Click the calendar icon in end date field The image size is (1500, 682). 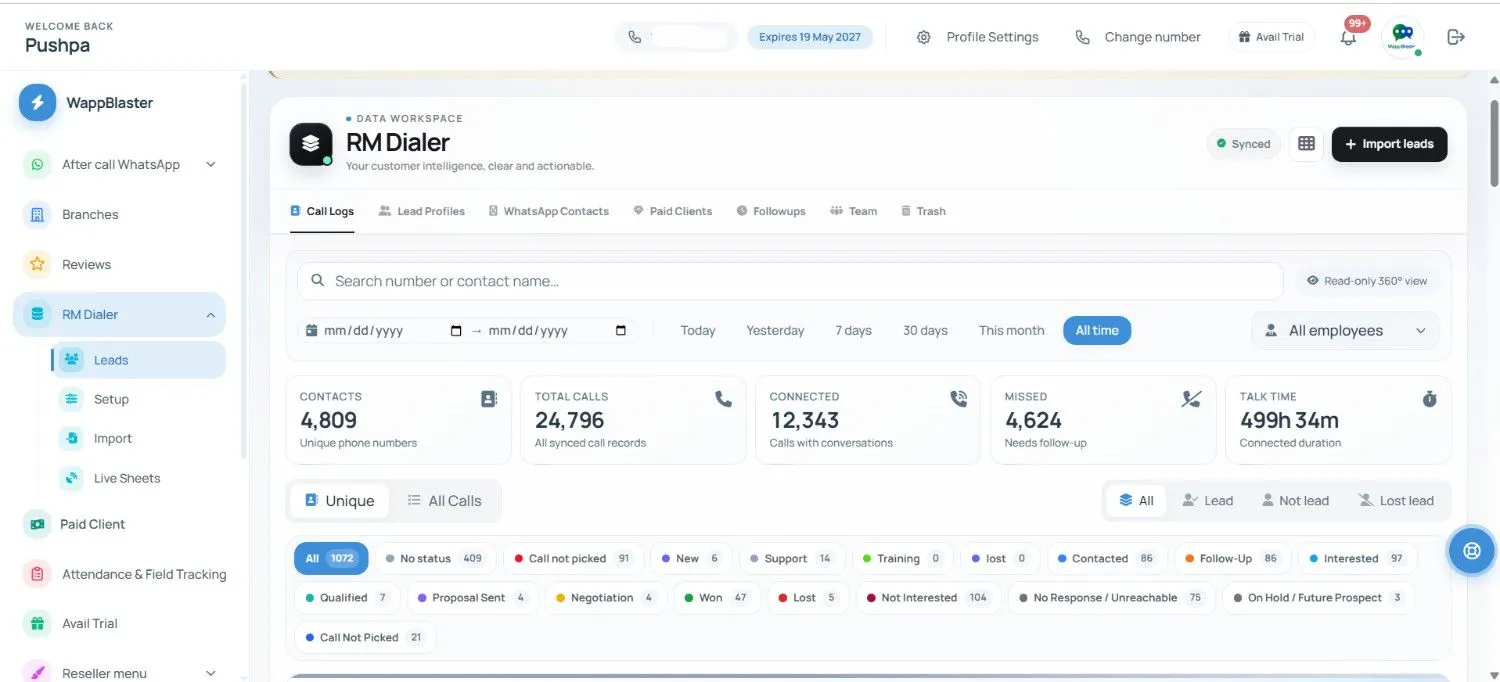click(x=621, y=331)
